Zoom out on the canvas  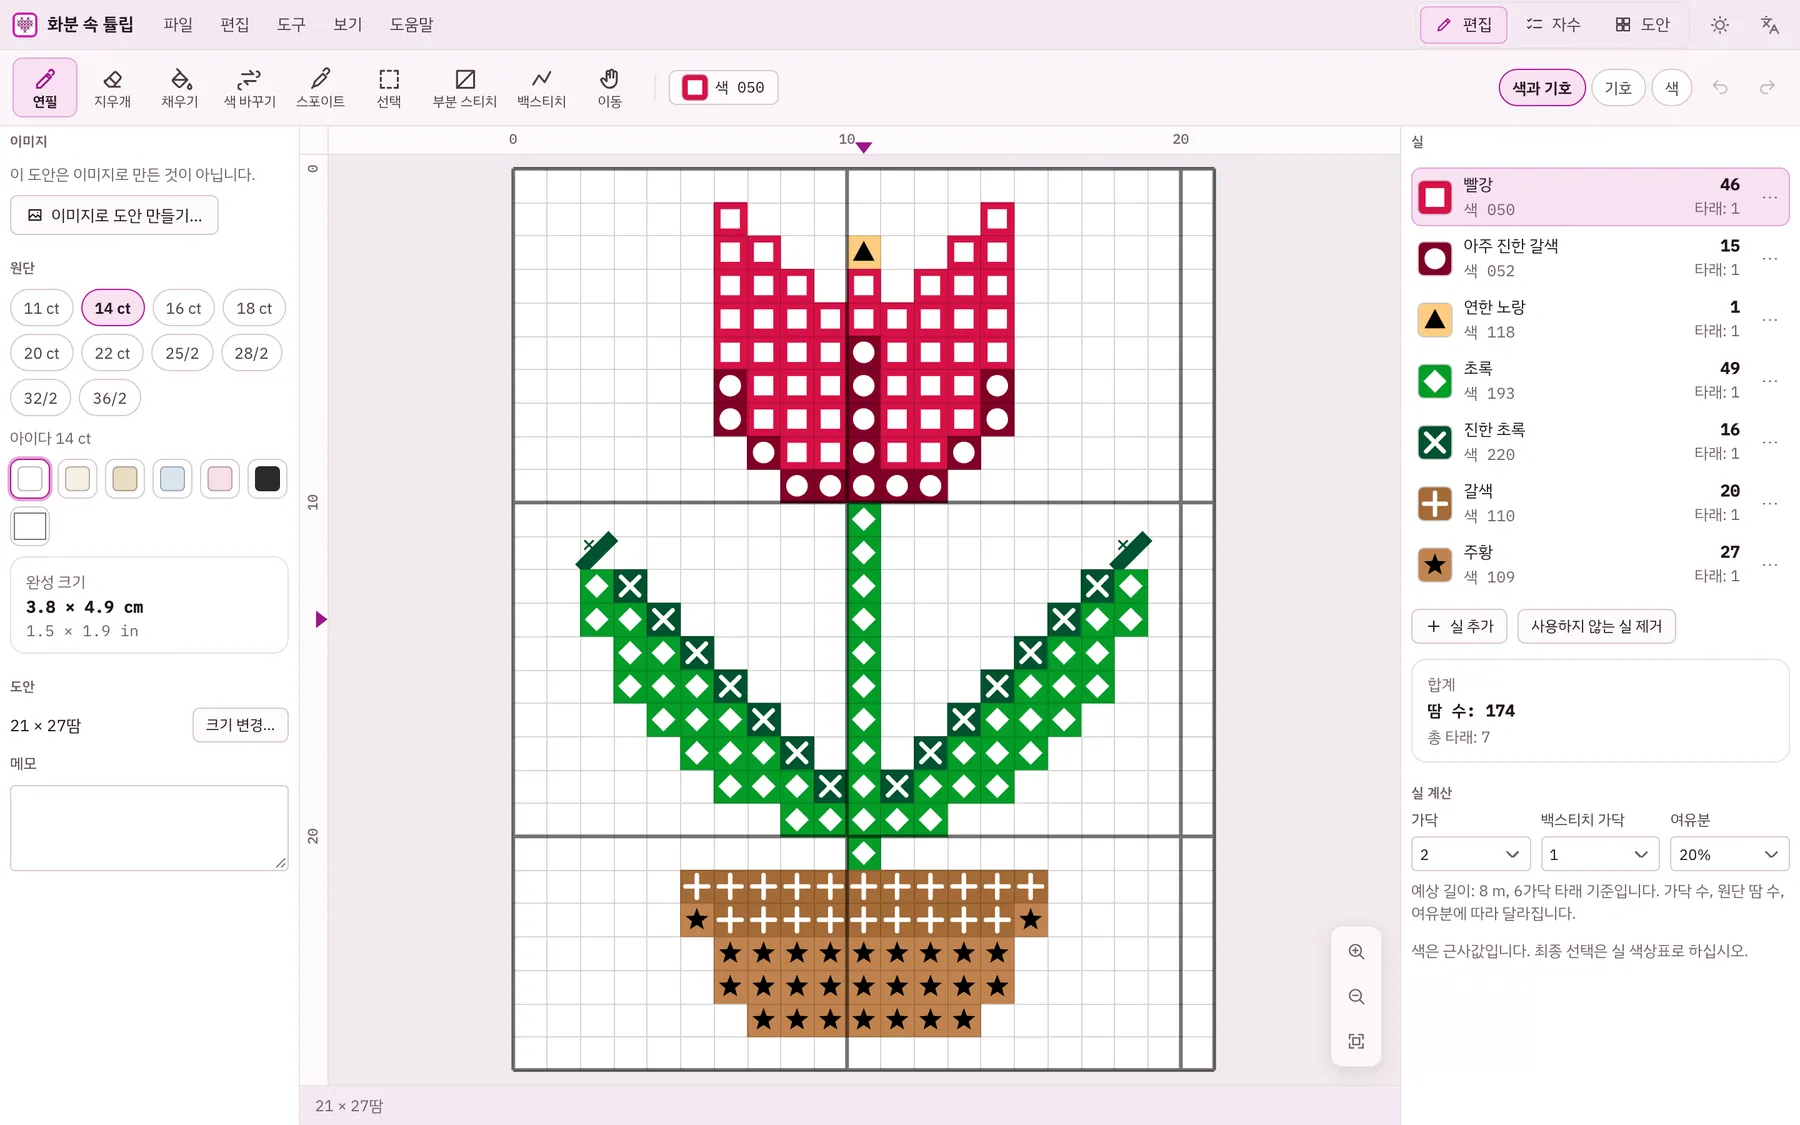[x=1356, y=997]
